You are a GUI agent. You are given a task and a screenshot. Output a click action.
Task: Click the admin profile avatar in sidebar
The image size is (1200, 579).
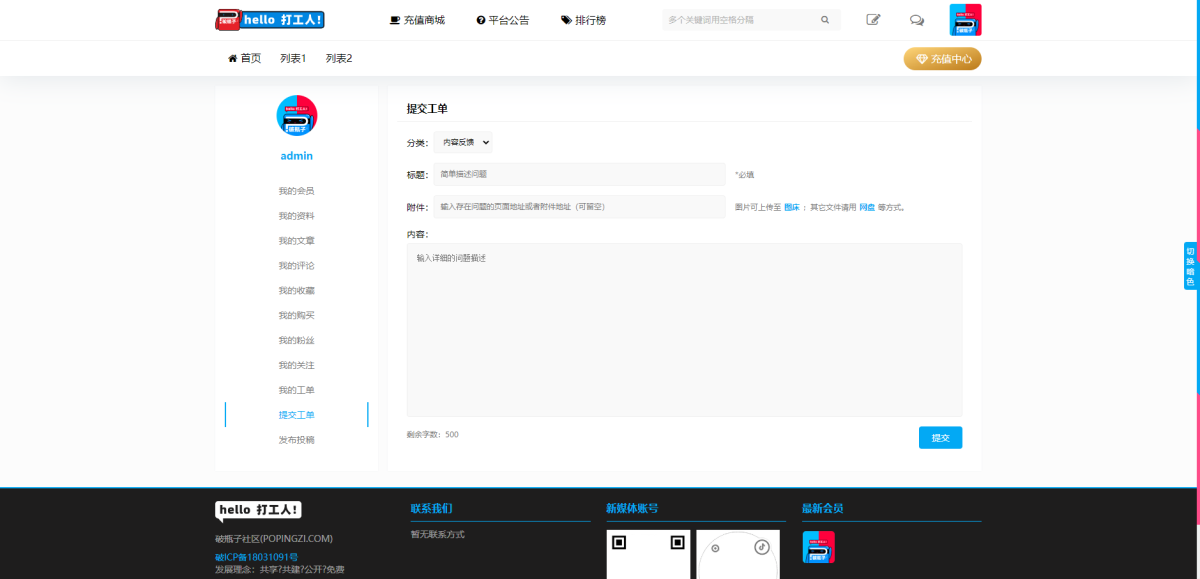(296, 116)
